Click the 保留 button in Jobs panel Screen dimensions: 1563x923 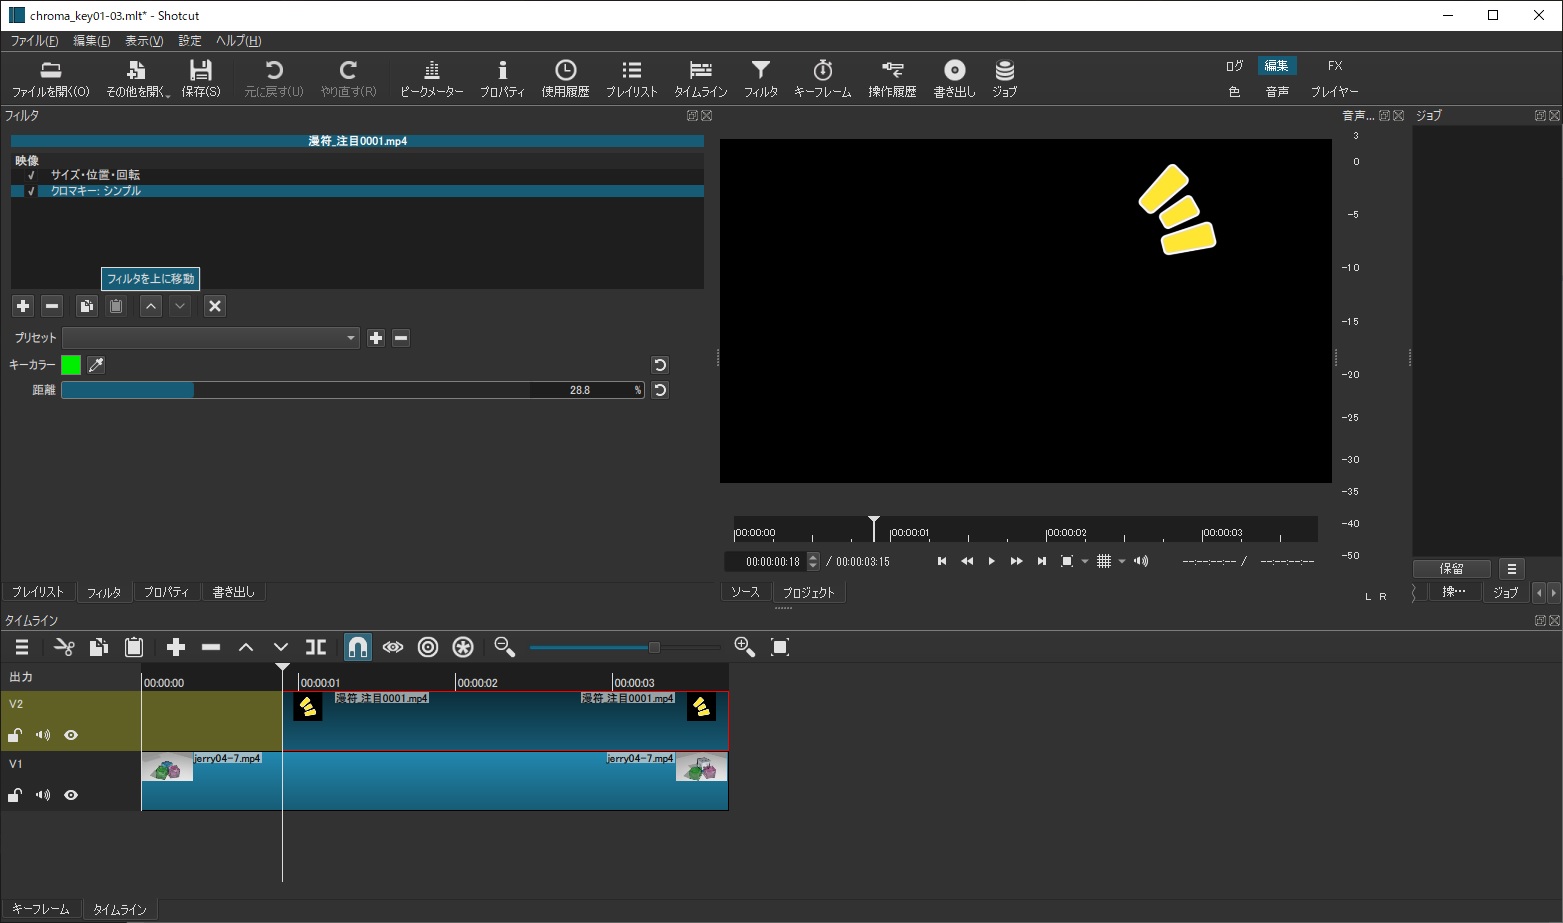tap(1452, 568)
